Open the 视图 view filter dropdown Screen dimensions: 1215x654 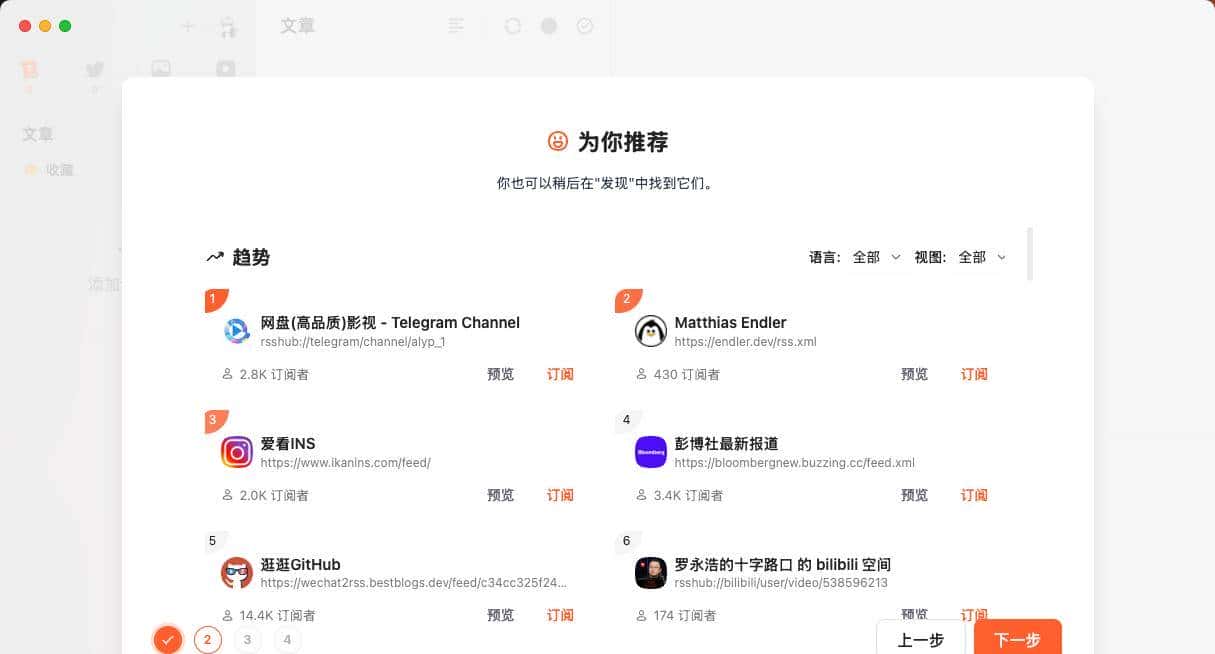(x=981, y=257)
